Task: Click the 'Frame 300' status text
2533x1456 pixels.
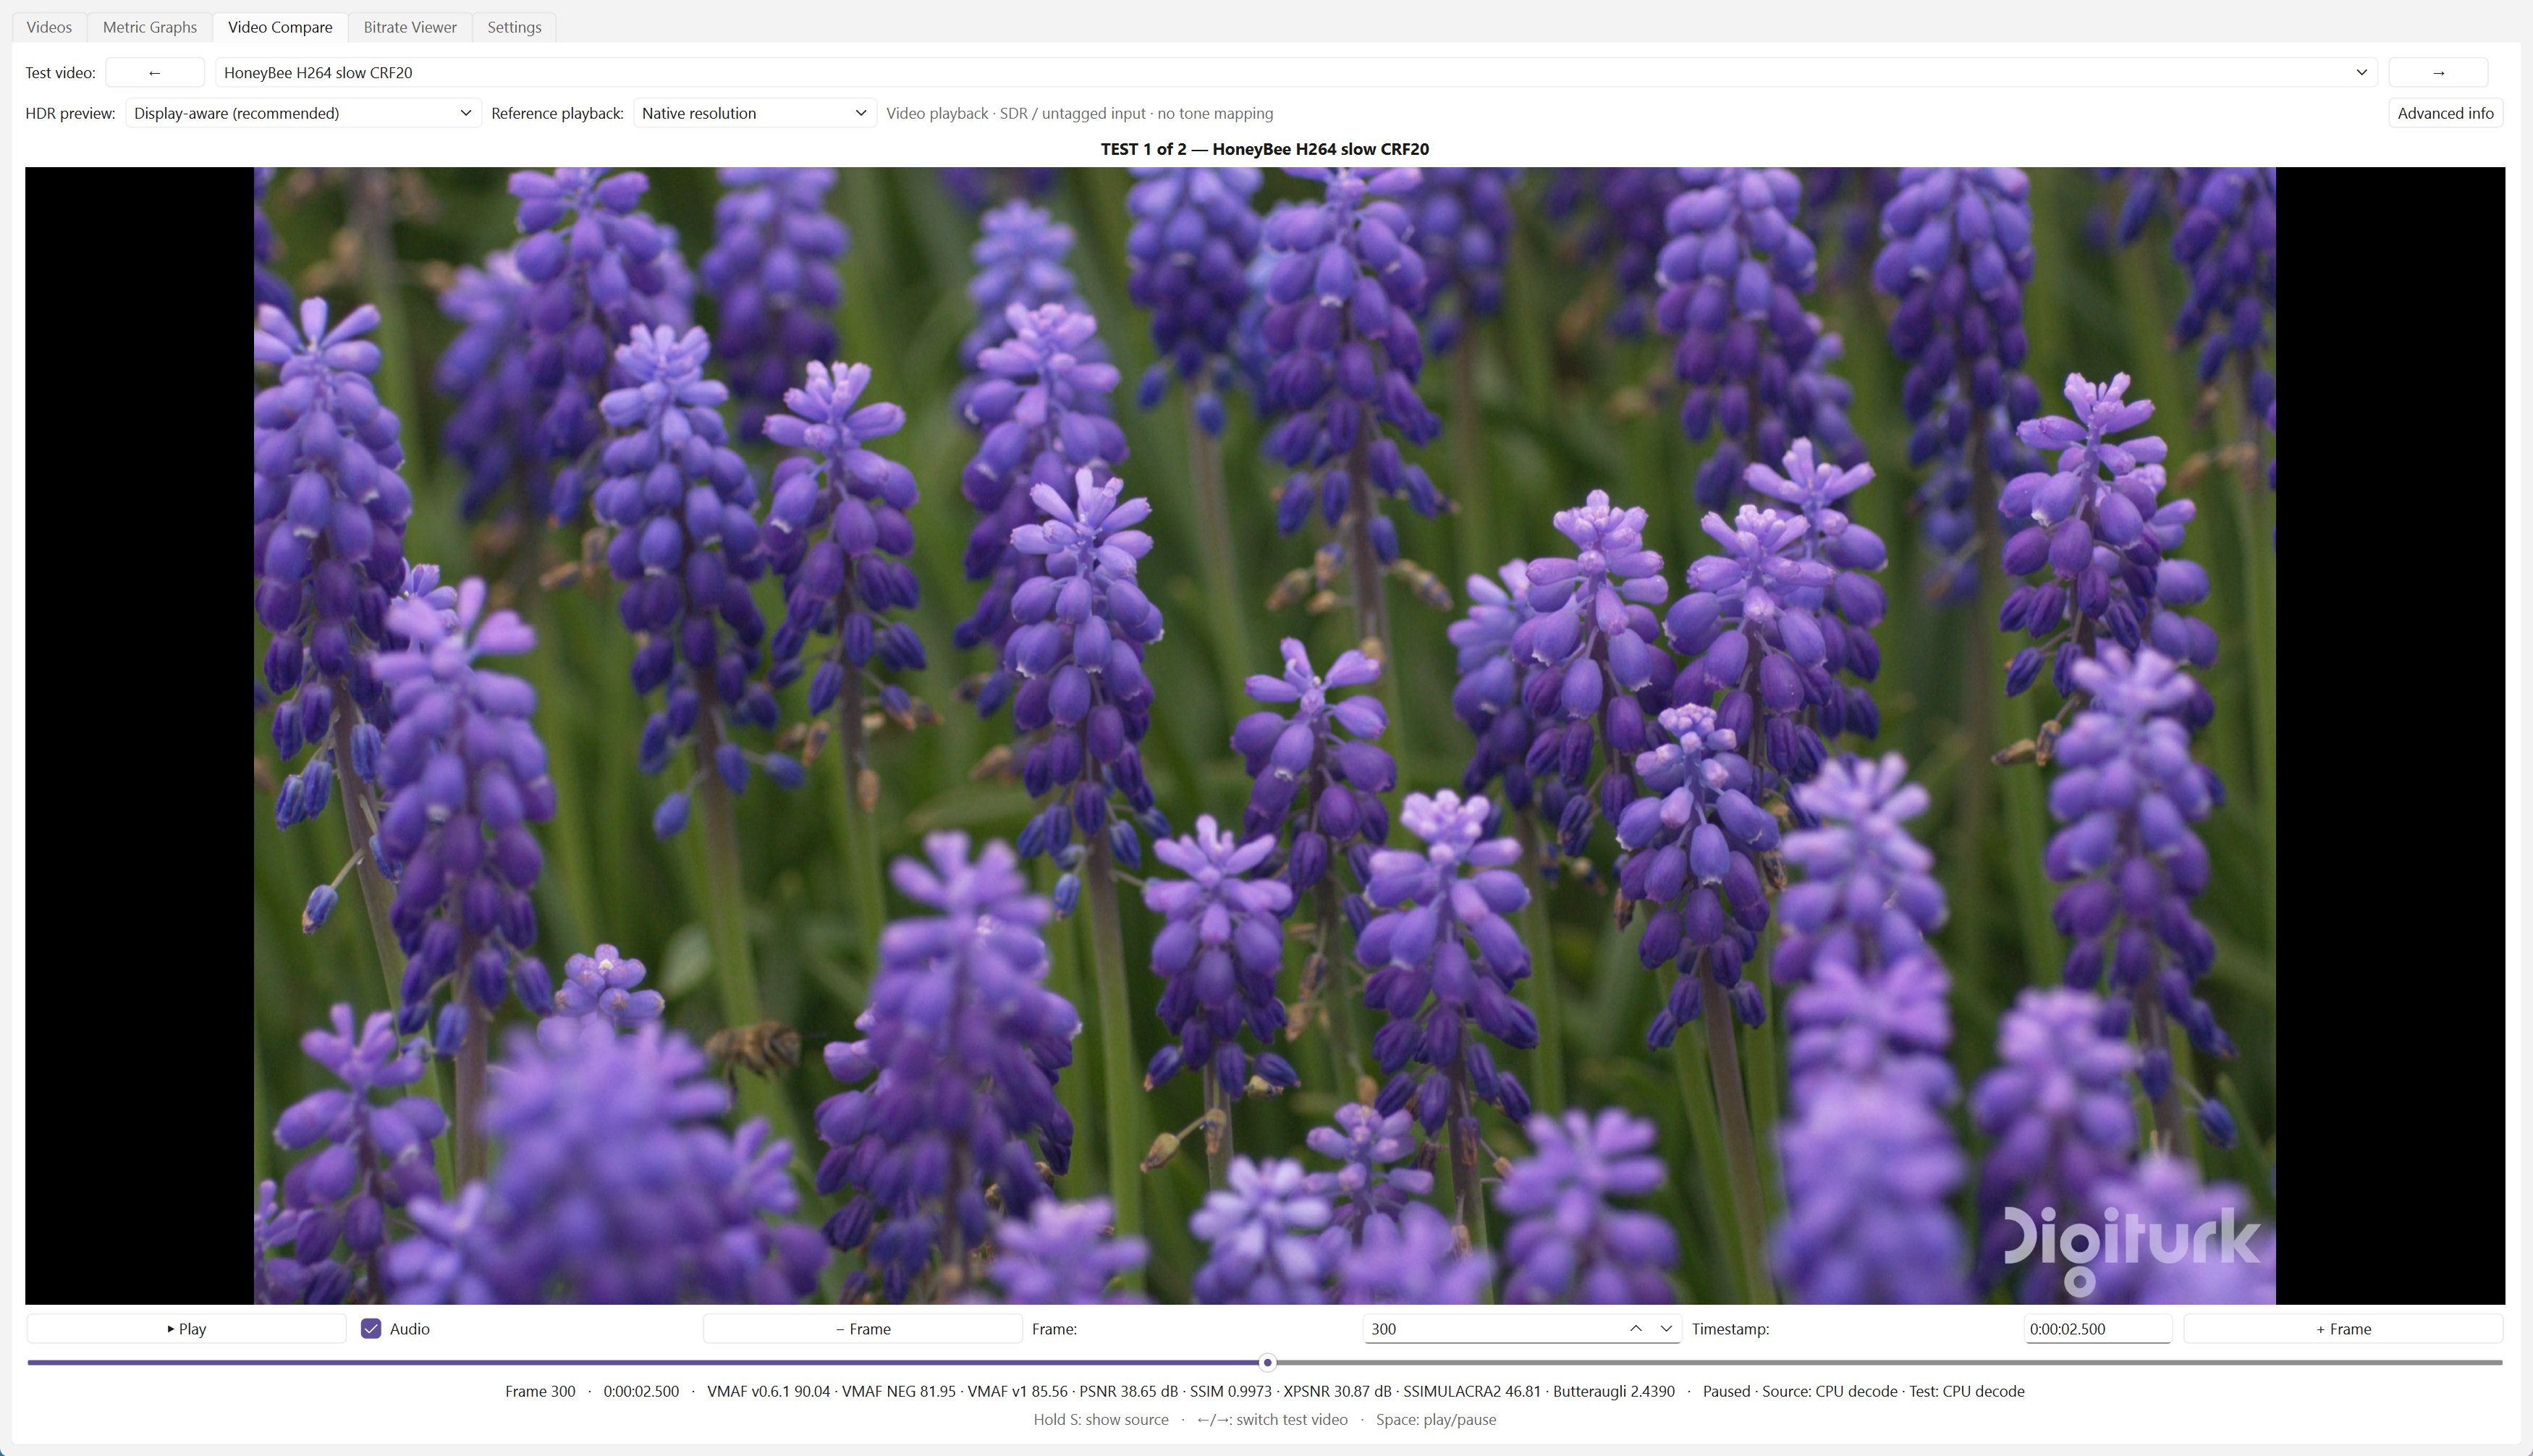Action: (540, 1391)
